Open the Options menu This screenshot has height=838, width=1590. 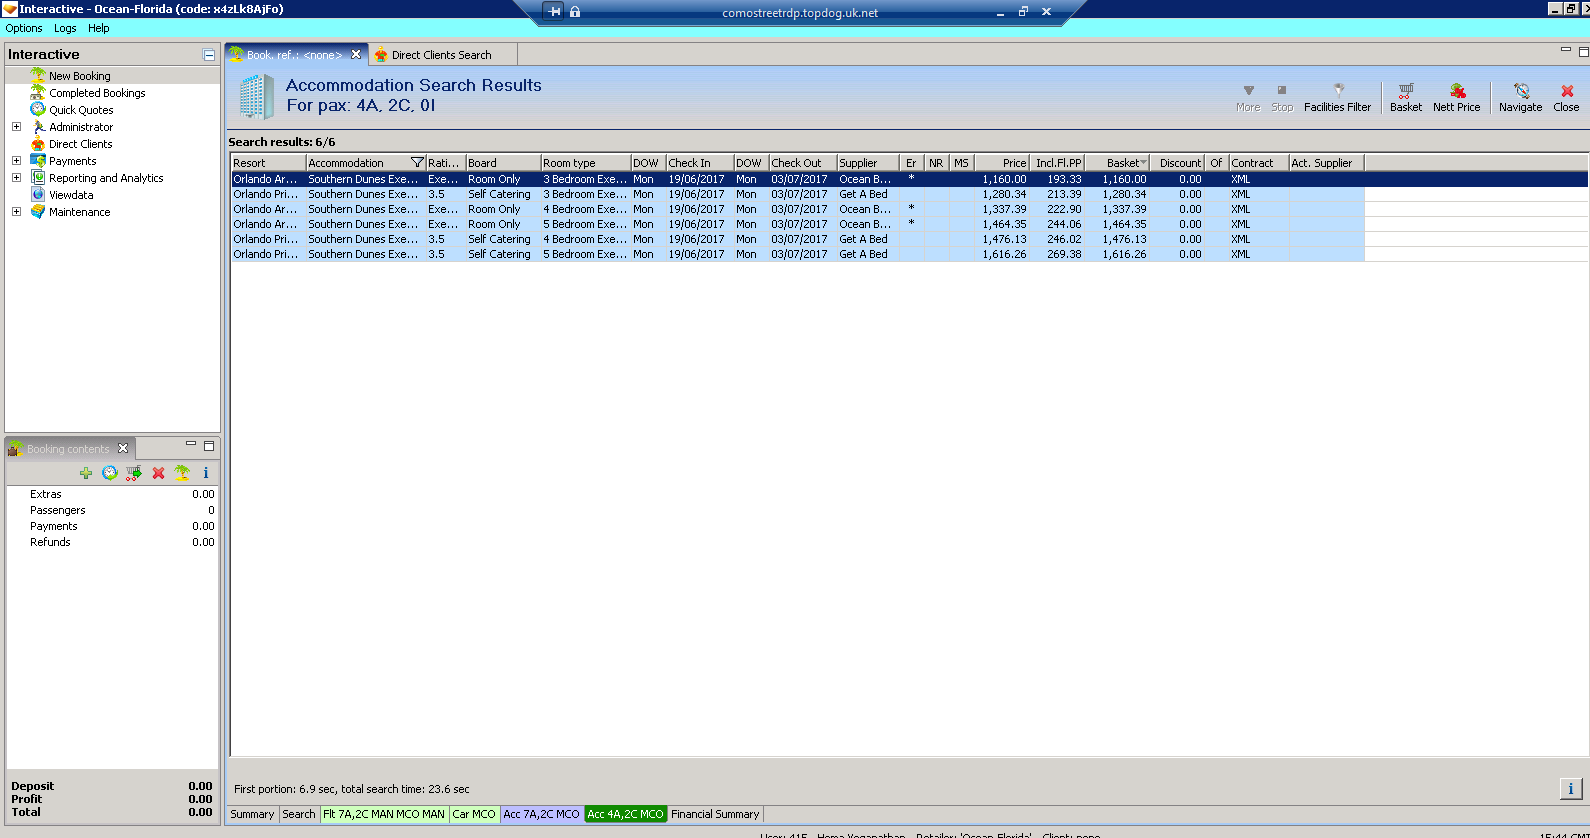pos(24,28)
